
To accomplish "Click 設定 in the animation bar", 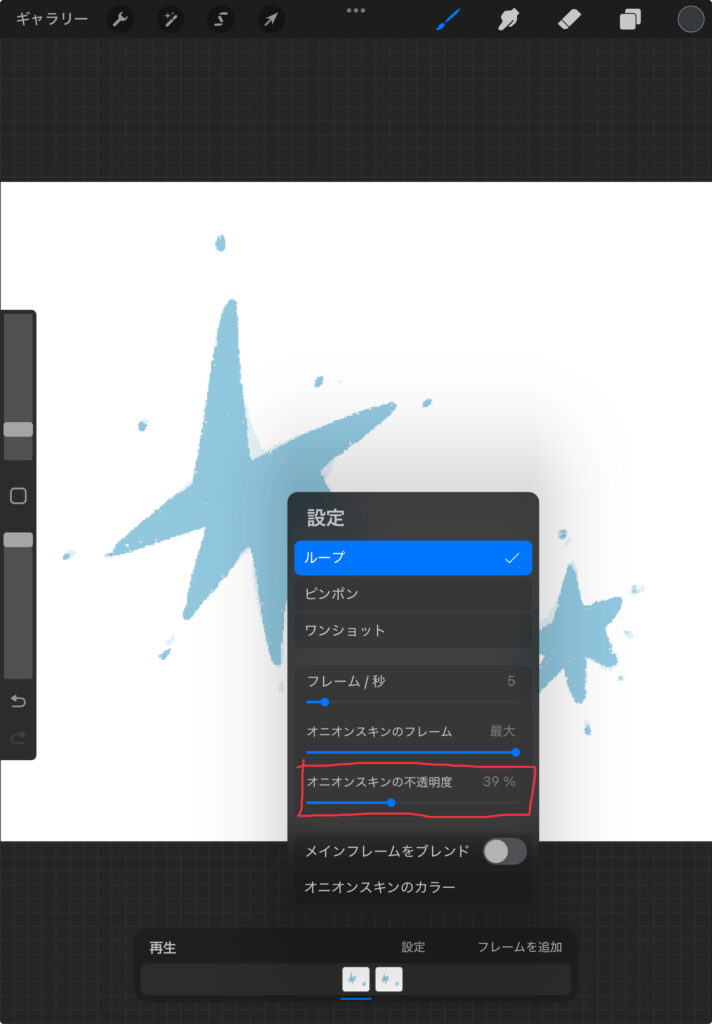I will [x=413, y=947].
